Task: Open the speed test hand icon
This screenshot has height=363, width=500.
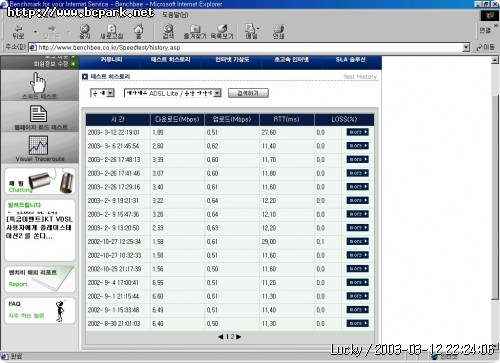Action: (x=38, y=83)
